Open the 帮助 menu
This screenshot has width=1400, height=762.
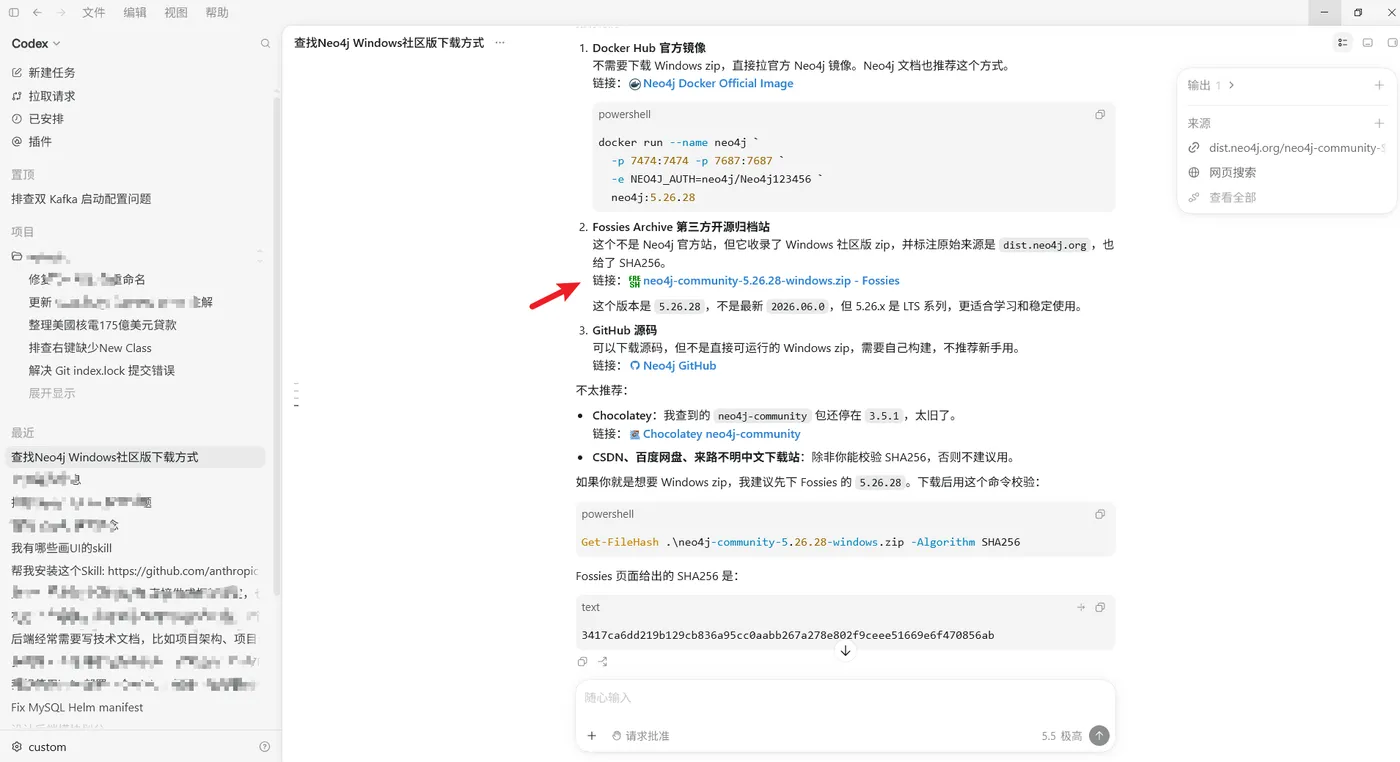click(x=217, y=13)
